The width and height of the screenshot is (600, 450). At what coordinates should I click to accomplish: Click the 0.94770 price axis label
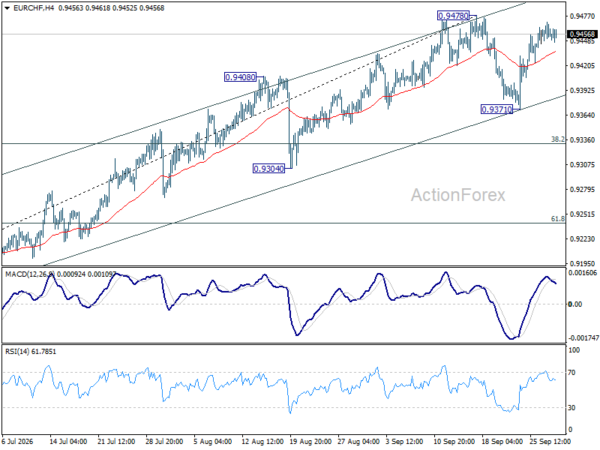582,16
